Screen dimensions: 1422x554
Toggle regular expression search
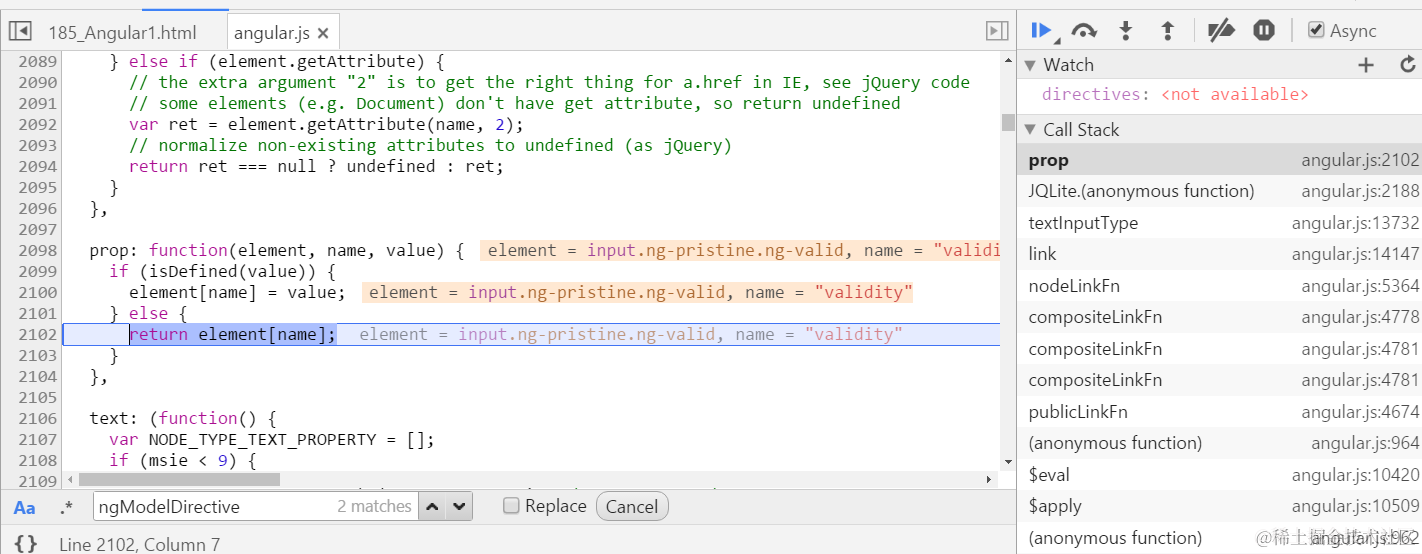click(x=66, y=507)
